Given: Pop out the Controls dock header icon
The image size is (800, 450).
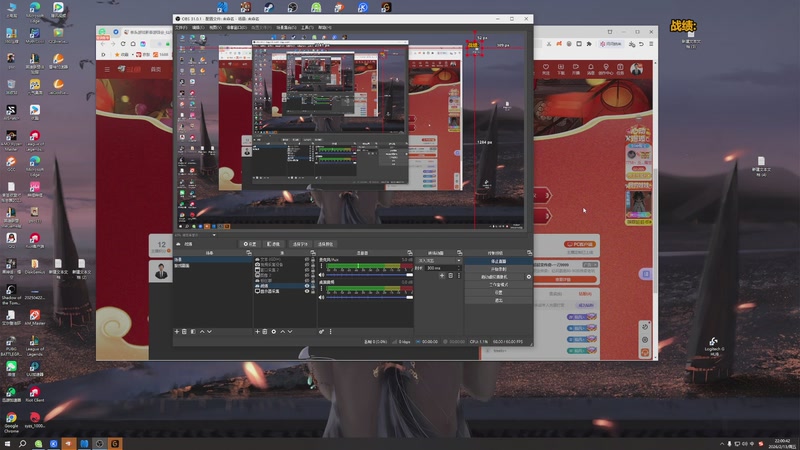Looking at the screenshot, I should click(x=529, y=253).
